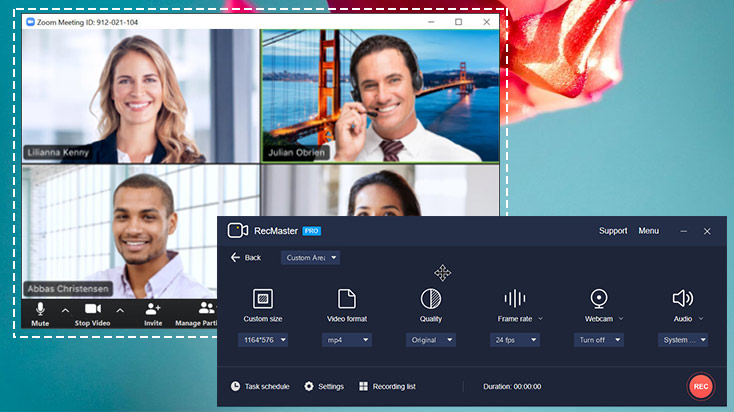Open the 24 fps frame rate dropdown
The image size is (734, 412).
pos(514,340)
